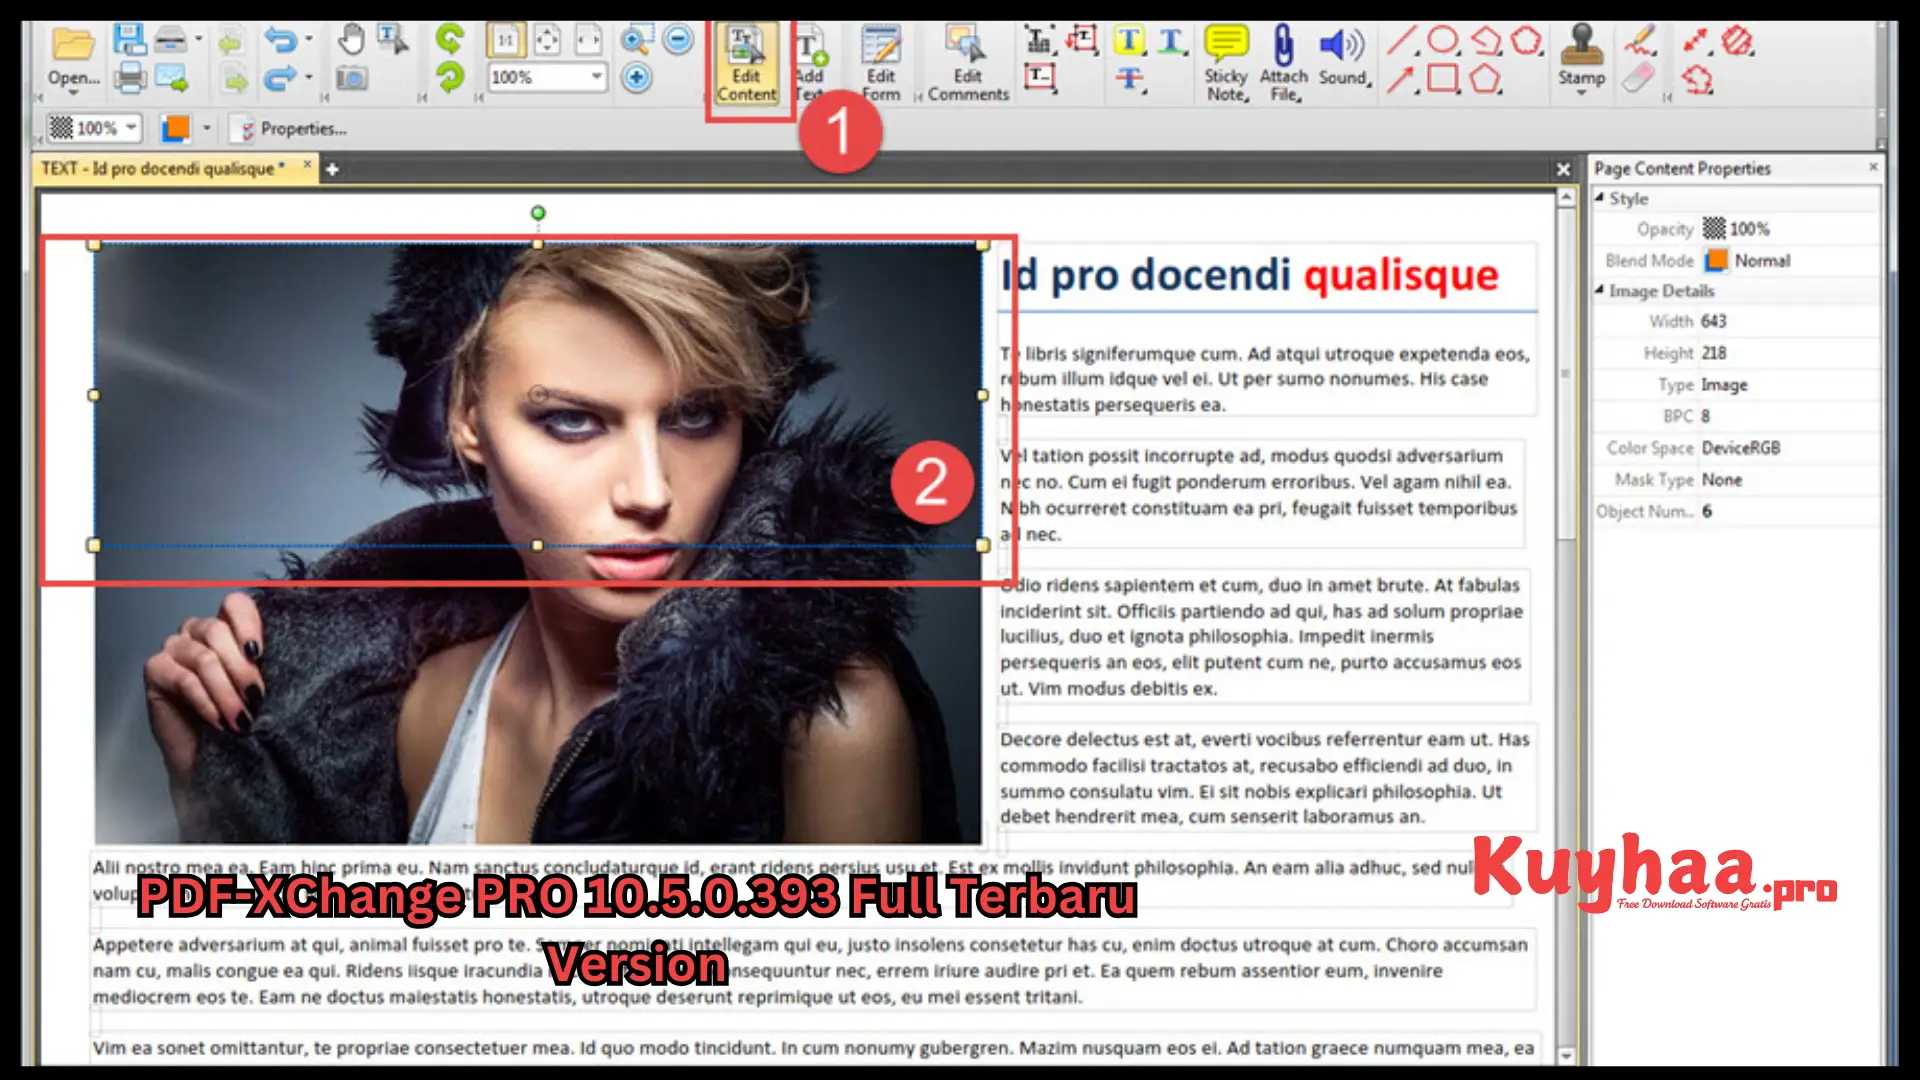Click the Fit Width icon
Screen dimensions: 1920x1080
[588, 41]
